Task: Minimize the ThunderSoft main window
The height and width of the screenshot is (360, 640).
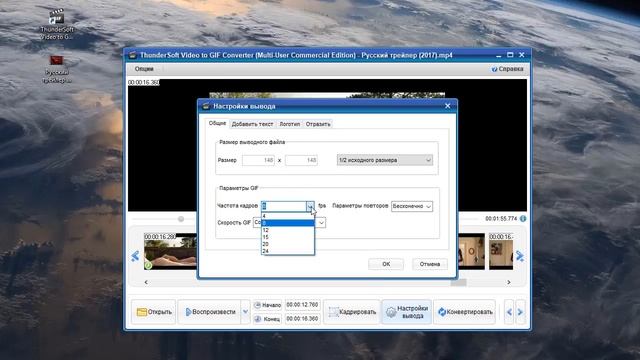Action: (498, 55)
